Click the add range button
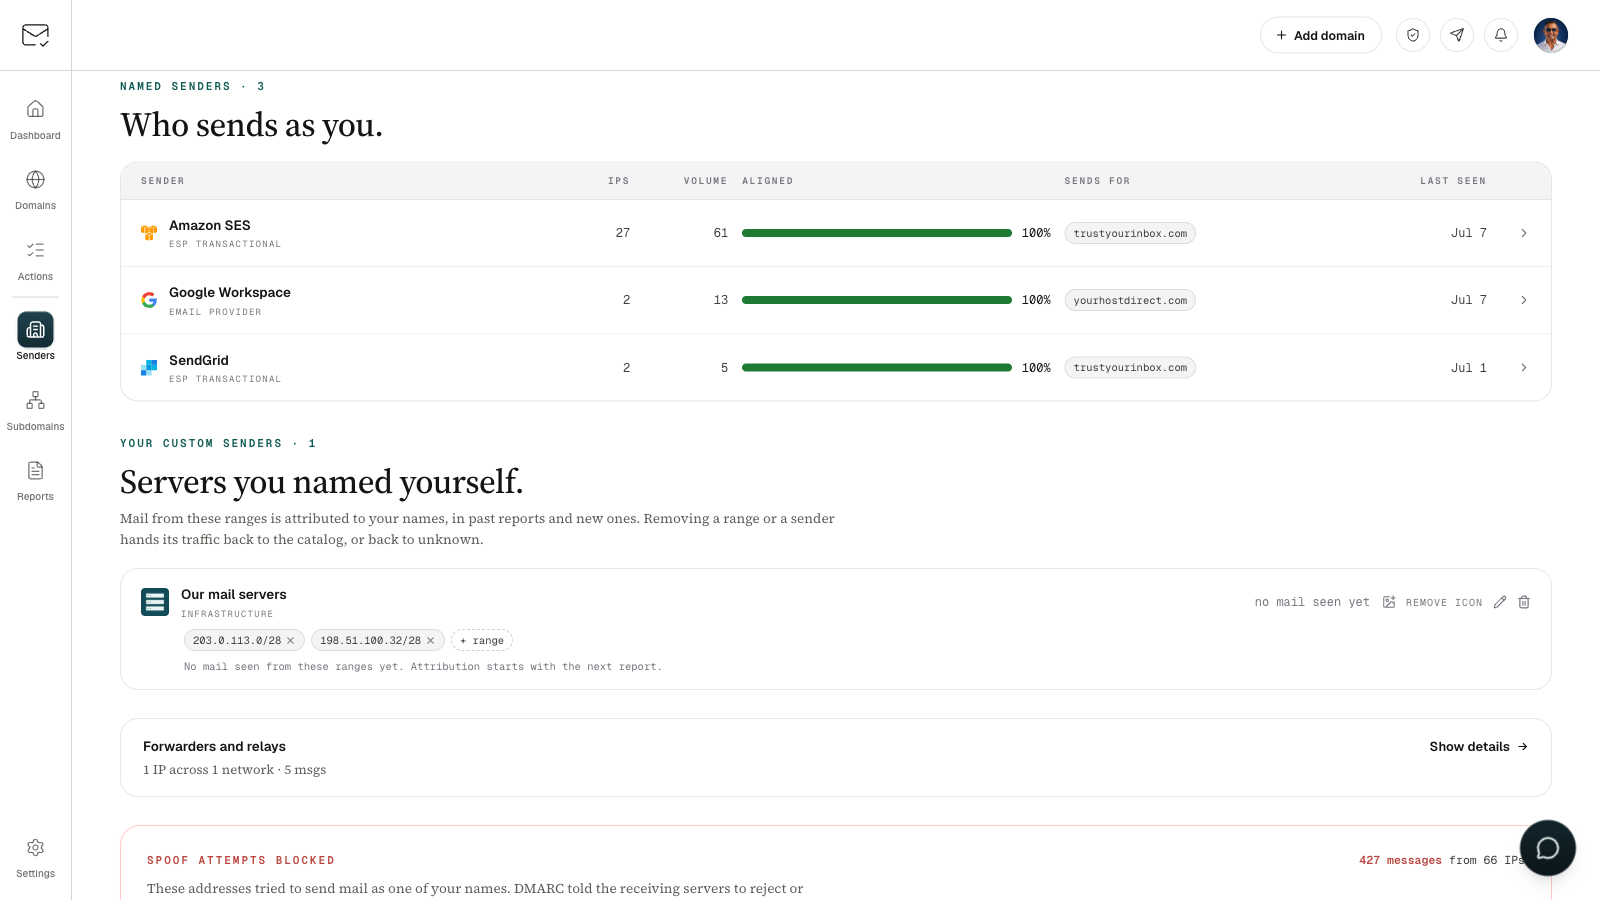The width and height of the screenshot is (1600, 900). (x=482, y=640)
